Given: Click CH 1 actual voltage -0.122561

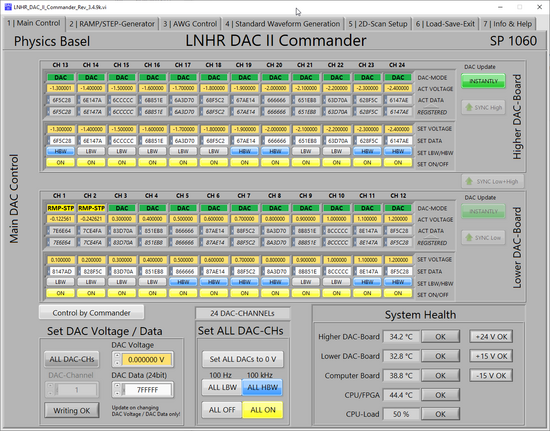Looking at the screenshot, I should coord(60,219).
